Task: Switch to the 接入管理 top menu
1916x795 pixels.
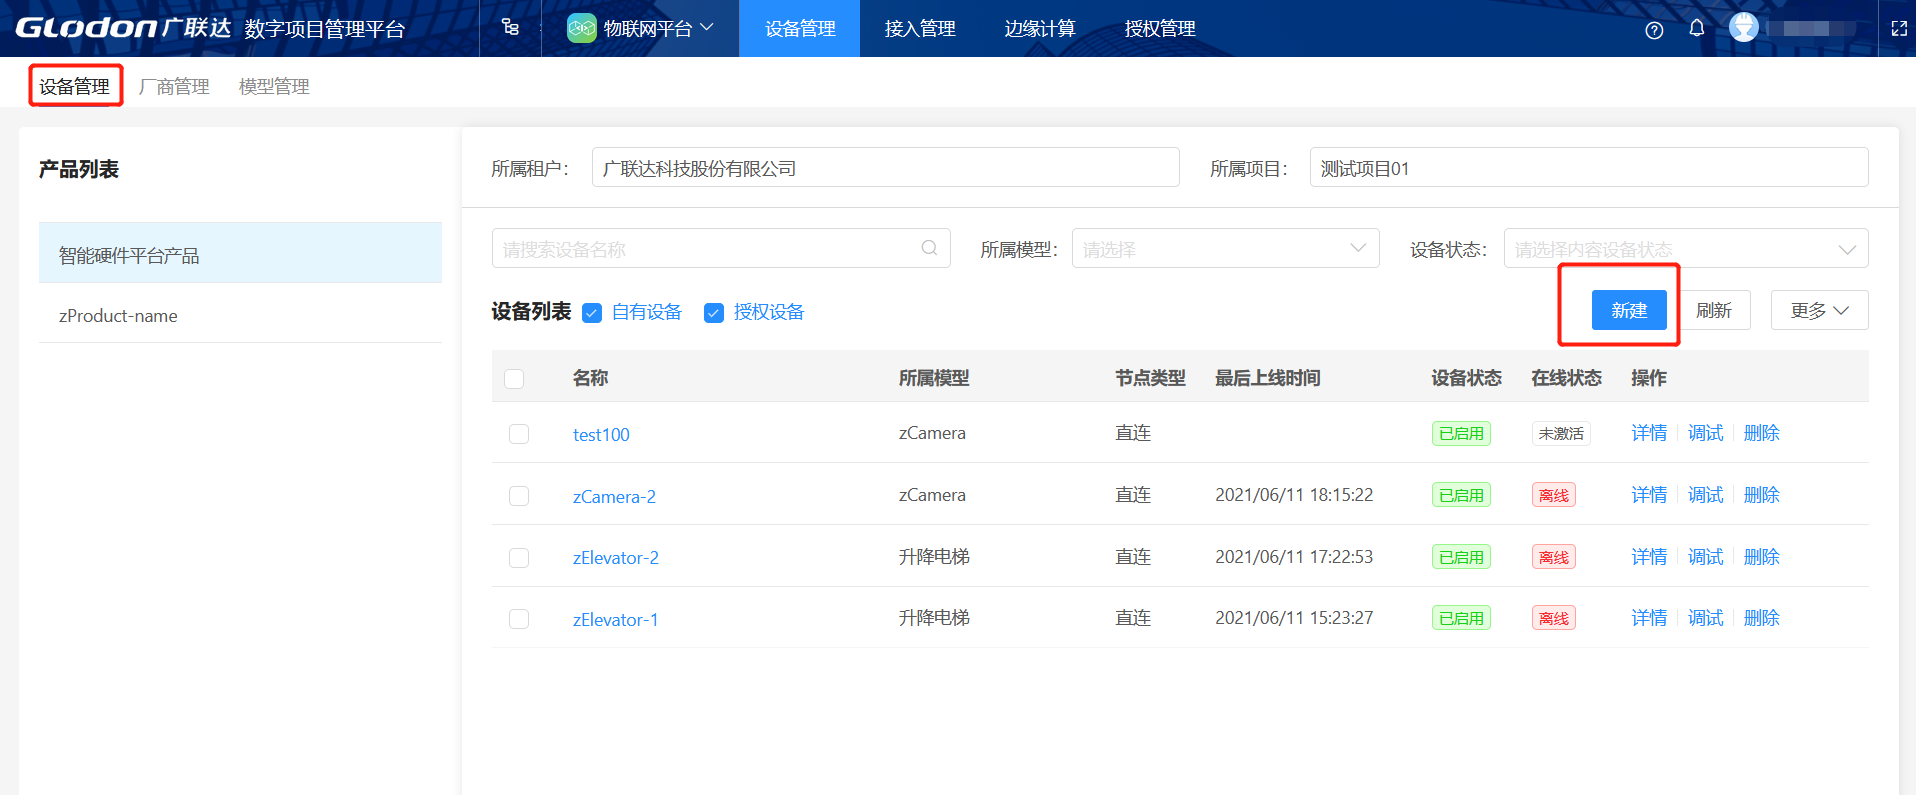Action: pos(920,29)
